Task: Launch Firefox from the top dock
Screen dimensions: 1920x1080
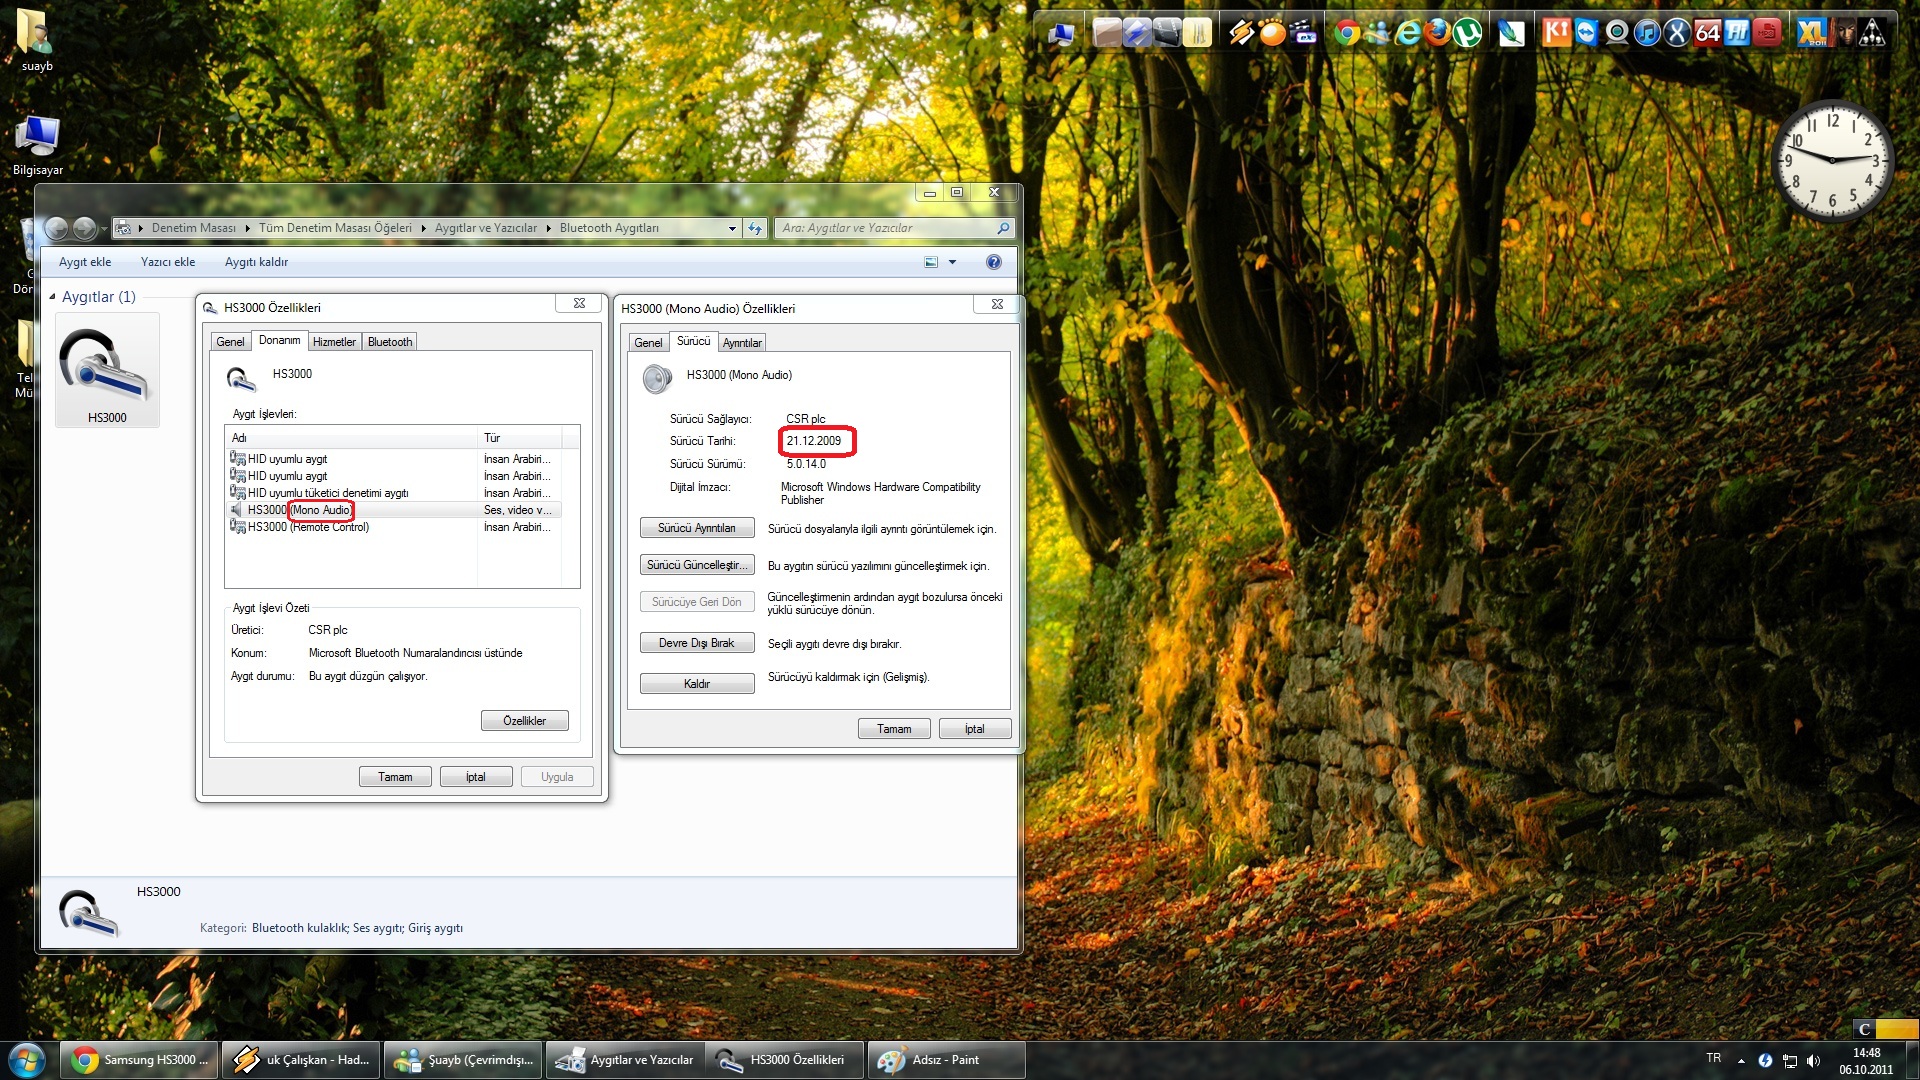Action: point(1437,33)
